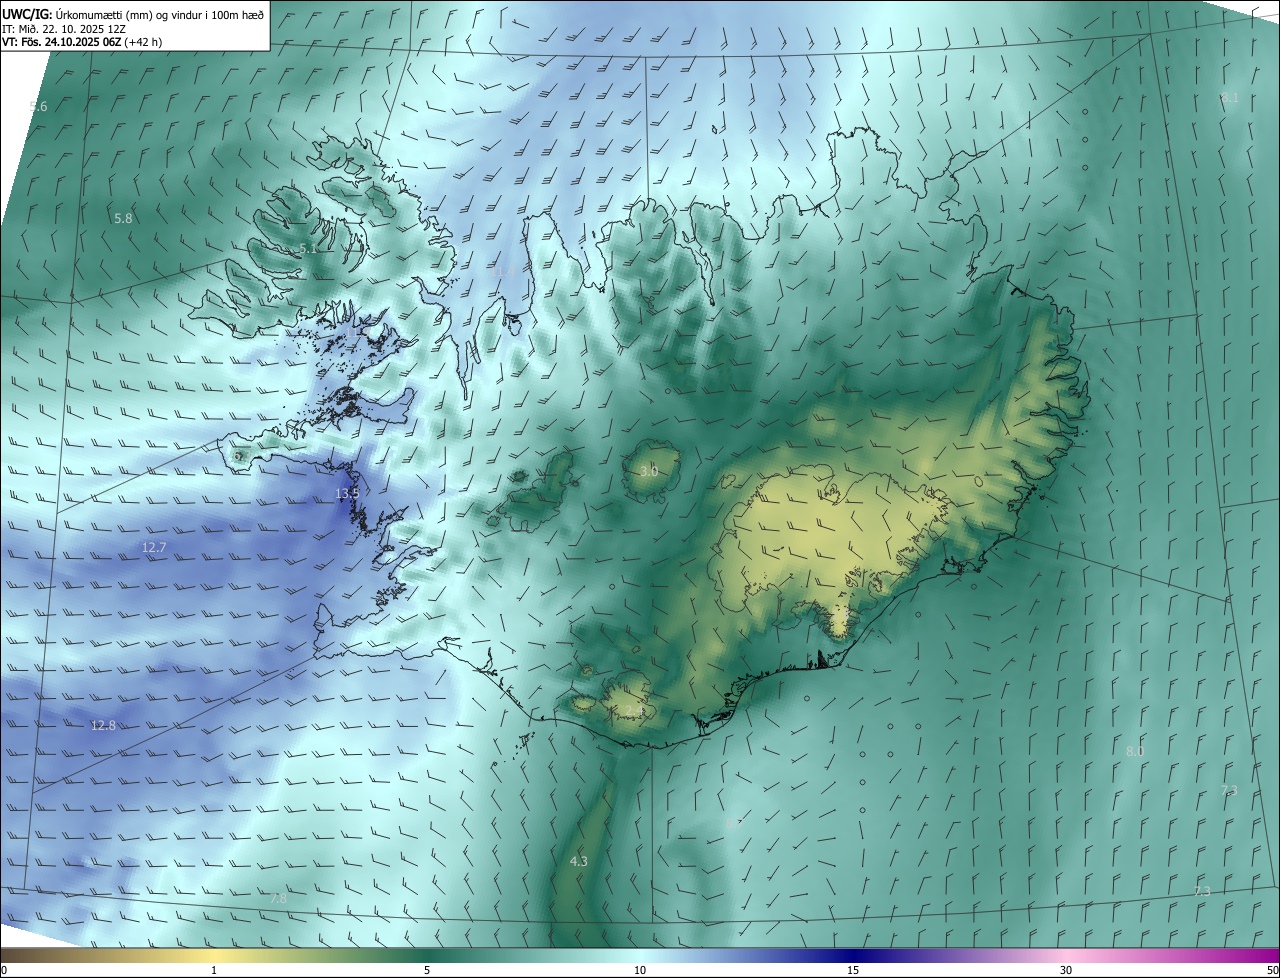This screenshot has height=978, width=1280.
Task: Click the 8.1 value label at top right
Action: (1230, 97)
